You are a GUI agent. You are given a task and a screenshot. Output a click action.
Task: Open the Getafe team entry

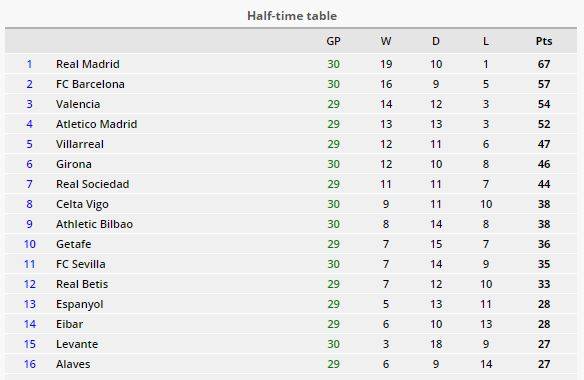(x=73, y=244)
